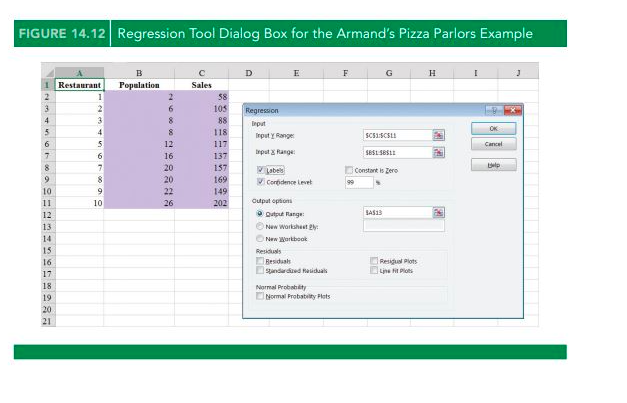Select column A header
This screenshot has width=627, height=403.
(79, 73)
